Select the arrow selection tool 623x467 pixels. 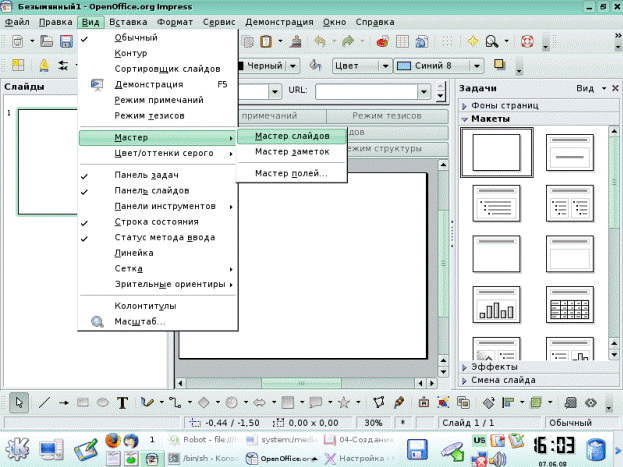(x=19, y=403)
